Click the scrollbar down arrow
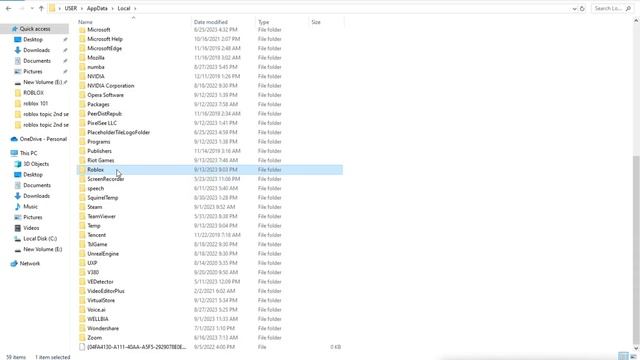 636,348
